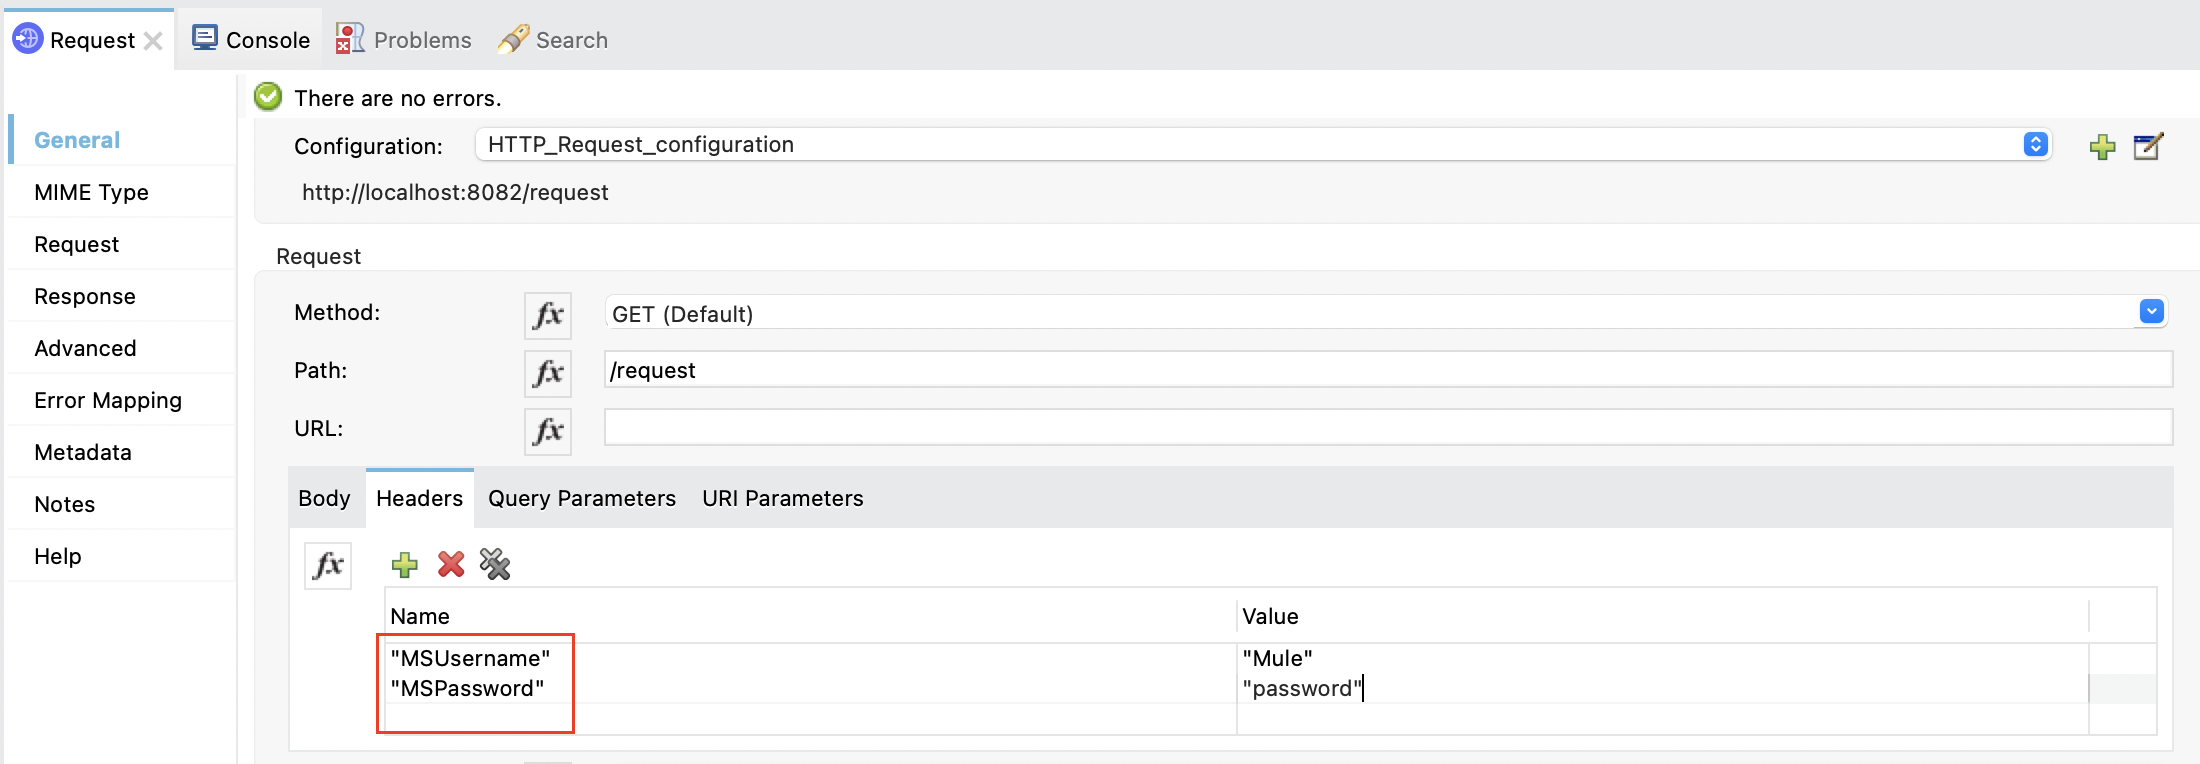Click the green no errors status icon
The image size is (2200, 764).
point(268,97)
